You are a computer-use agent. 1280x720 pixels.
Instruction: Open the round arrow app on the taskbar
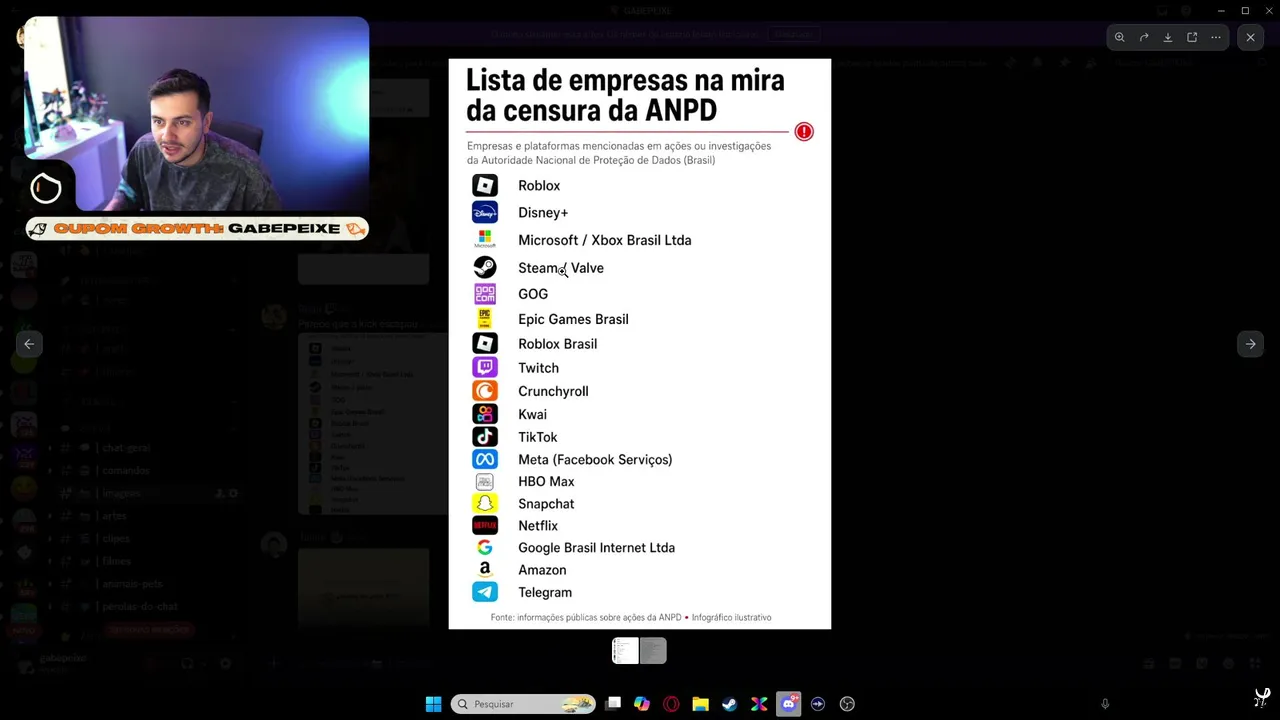818,704
